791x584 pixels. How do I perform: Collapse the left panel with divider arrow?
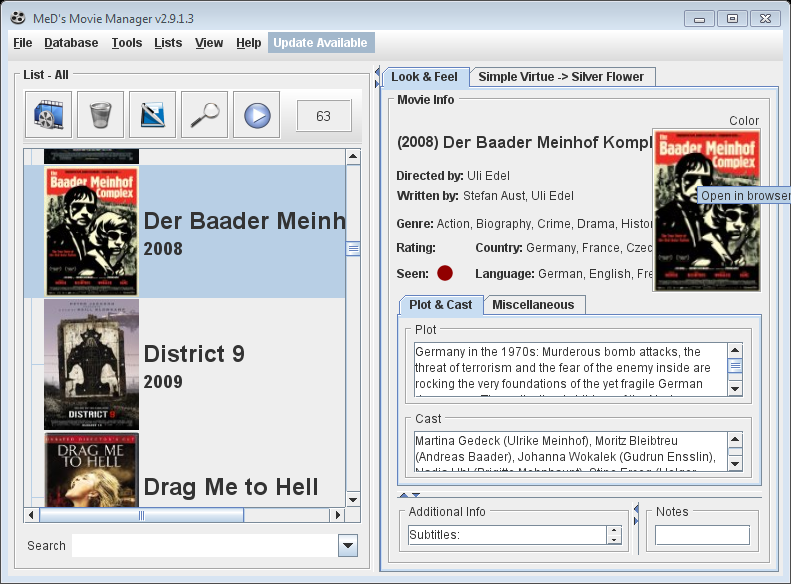375,75
